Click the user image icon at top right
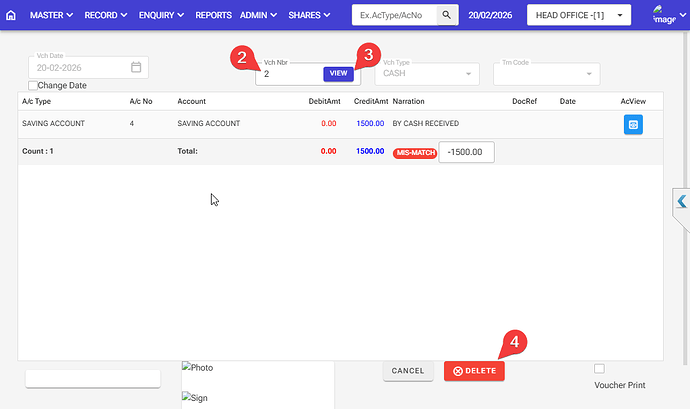The image size is (690, 409). [663, 15]
